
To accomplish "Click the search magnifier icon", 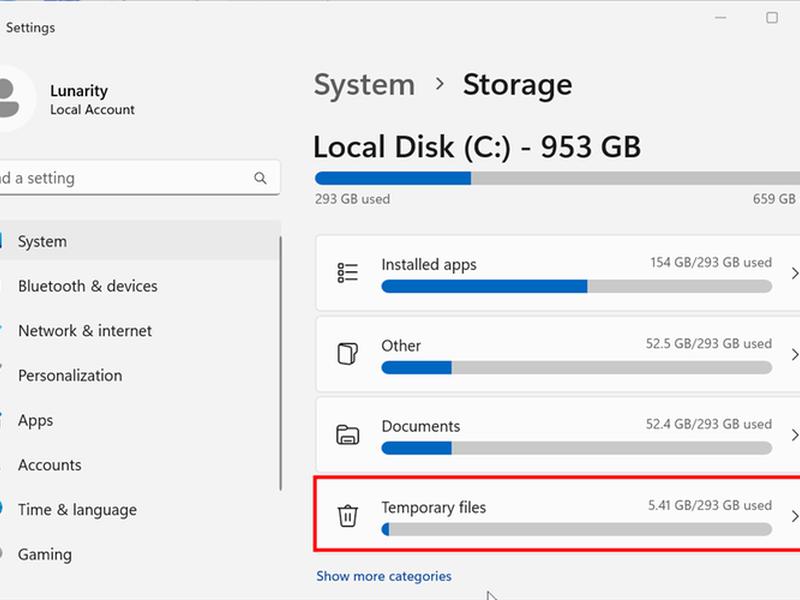I will point(260,178).
